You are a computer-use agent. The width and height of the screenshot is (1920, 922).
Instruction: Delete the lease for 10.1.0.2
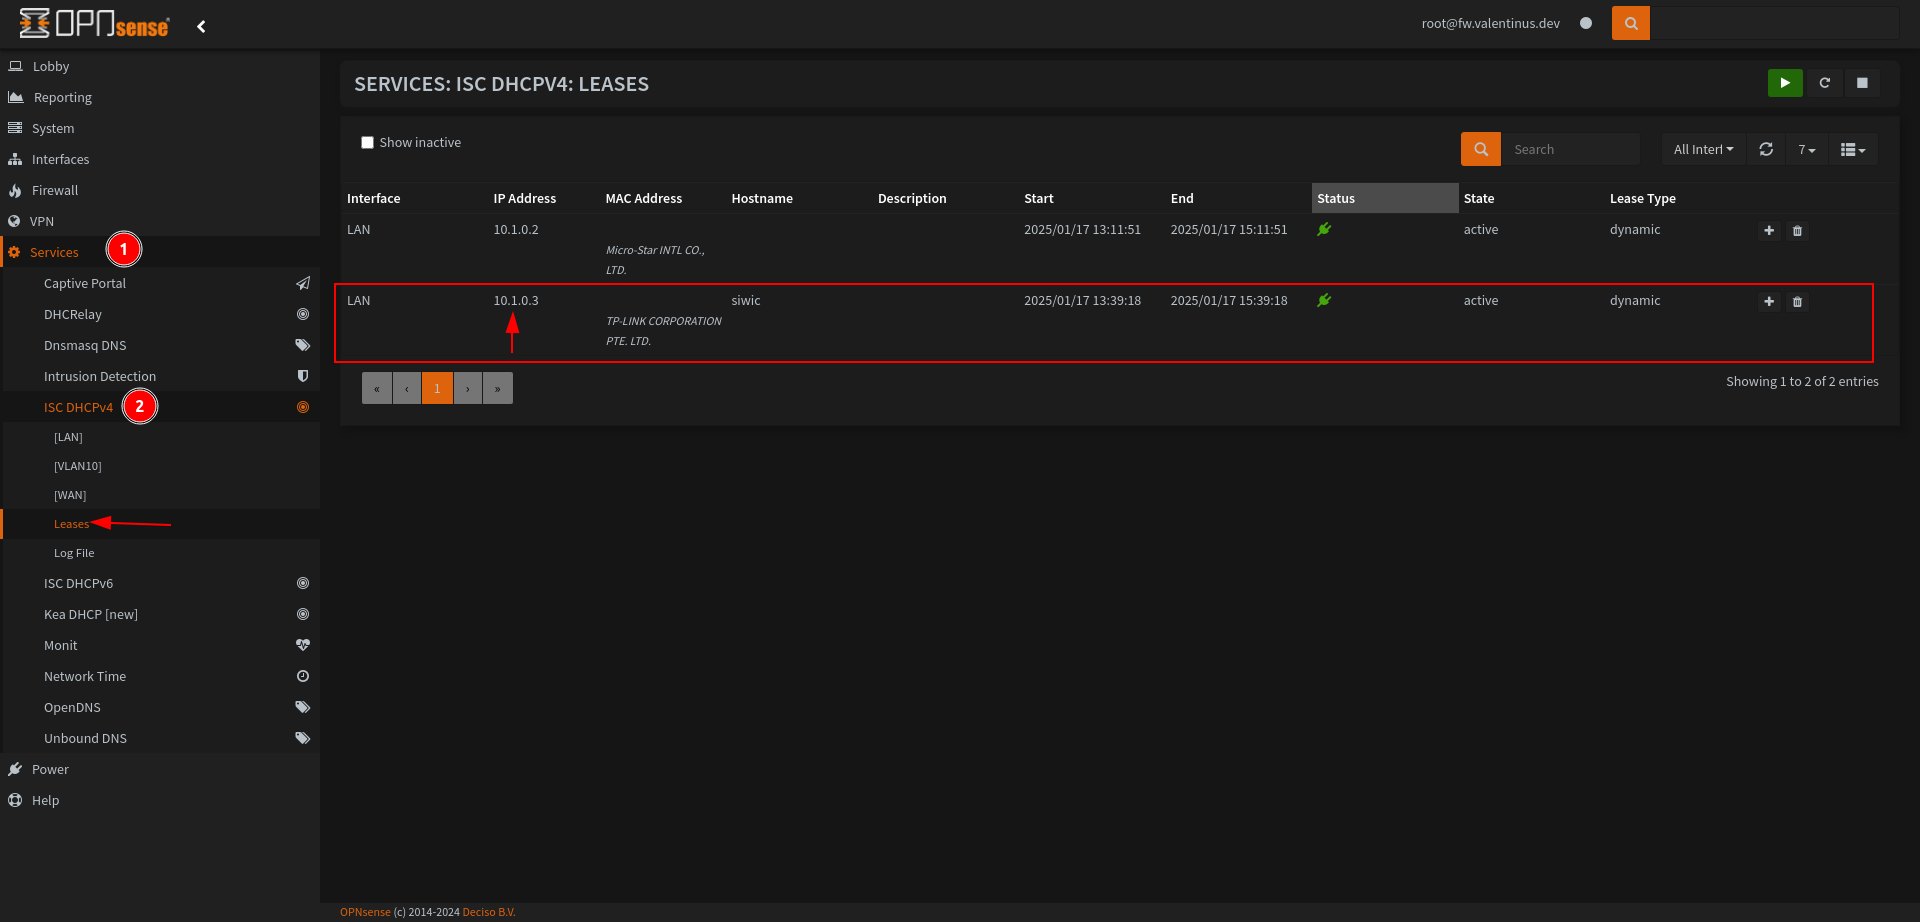click(1797, 231)
